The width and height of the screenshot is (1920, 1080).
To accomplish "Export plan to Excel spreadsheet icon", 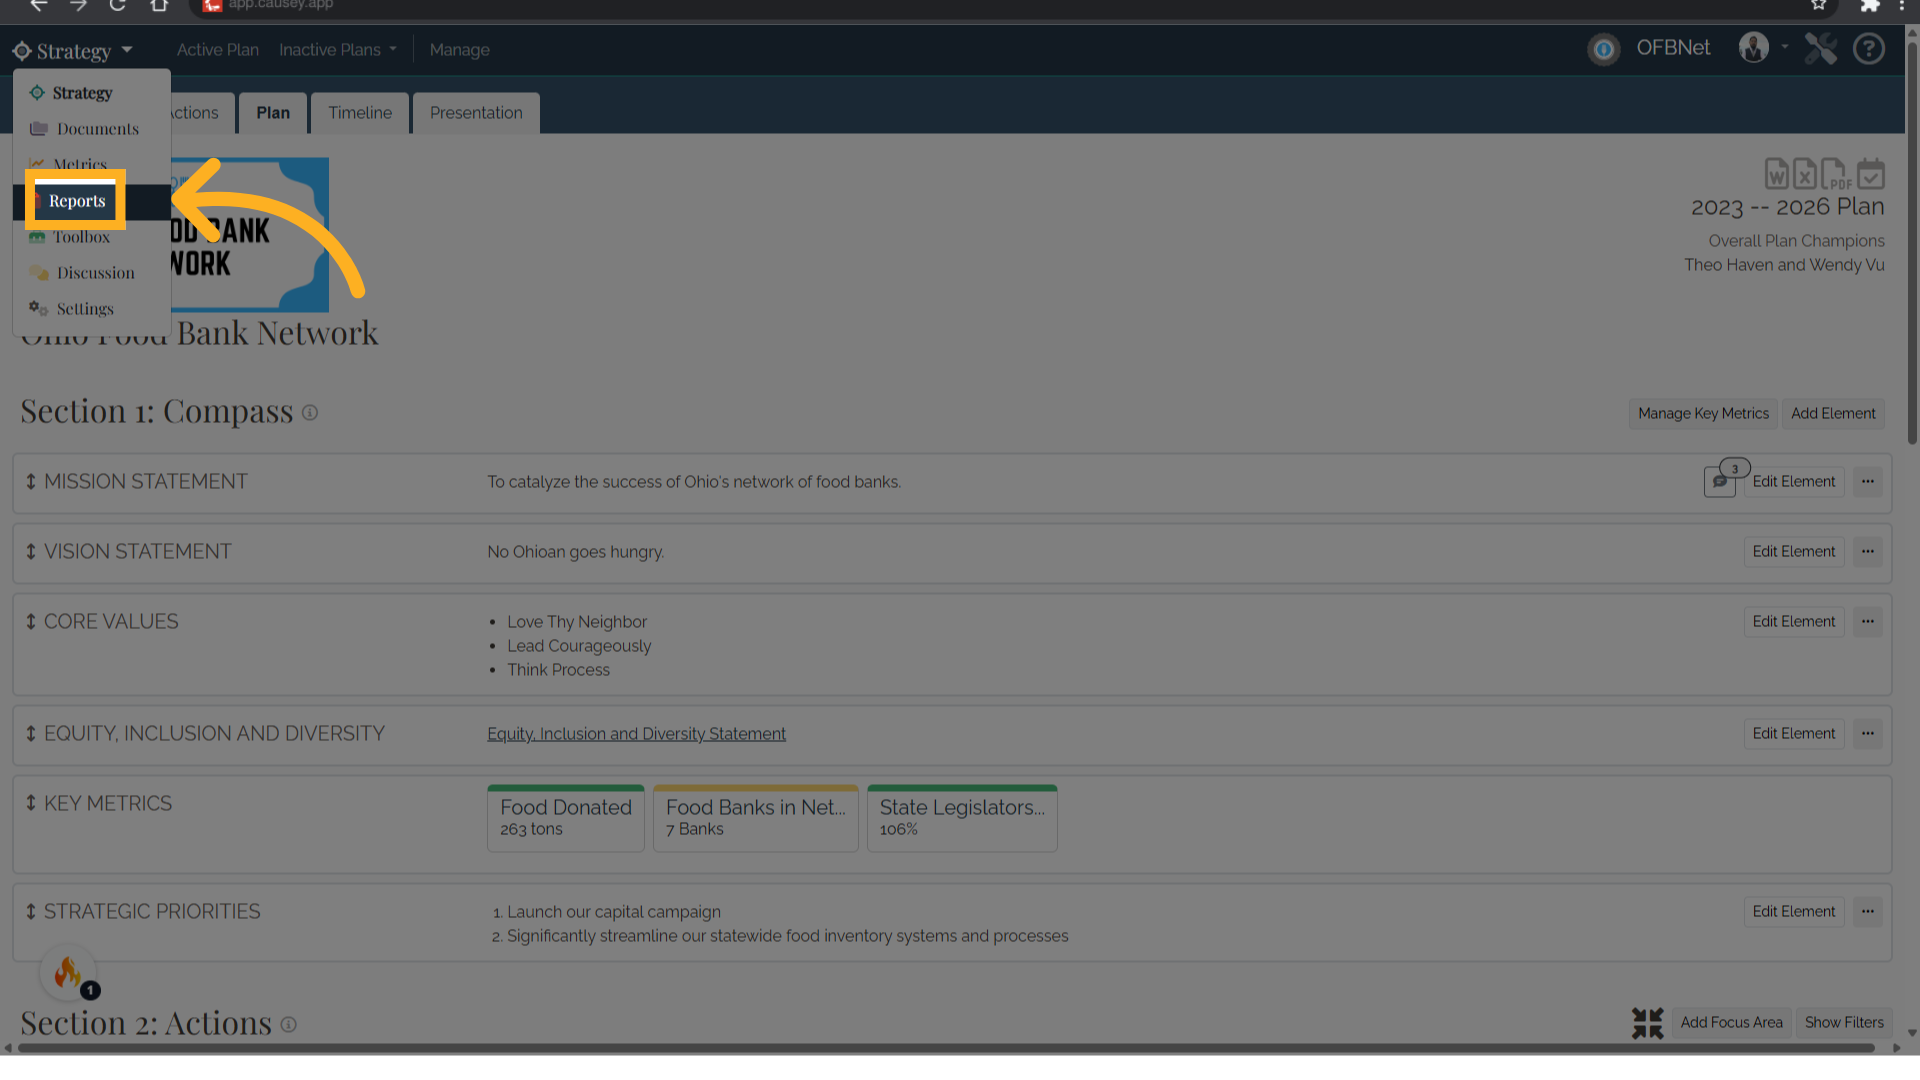I will coord(1804,173).
